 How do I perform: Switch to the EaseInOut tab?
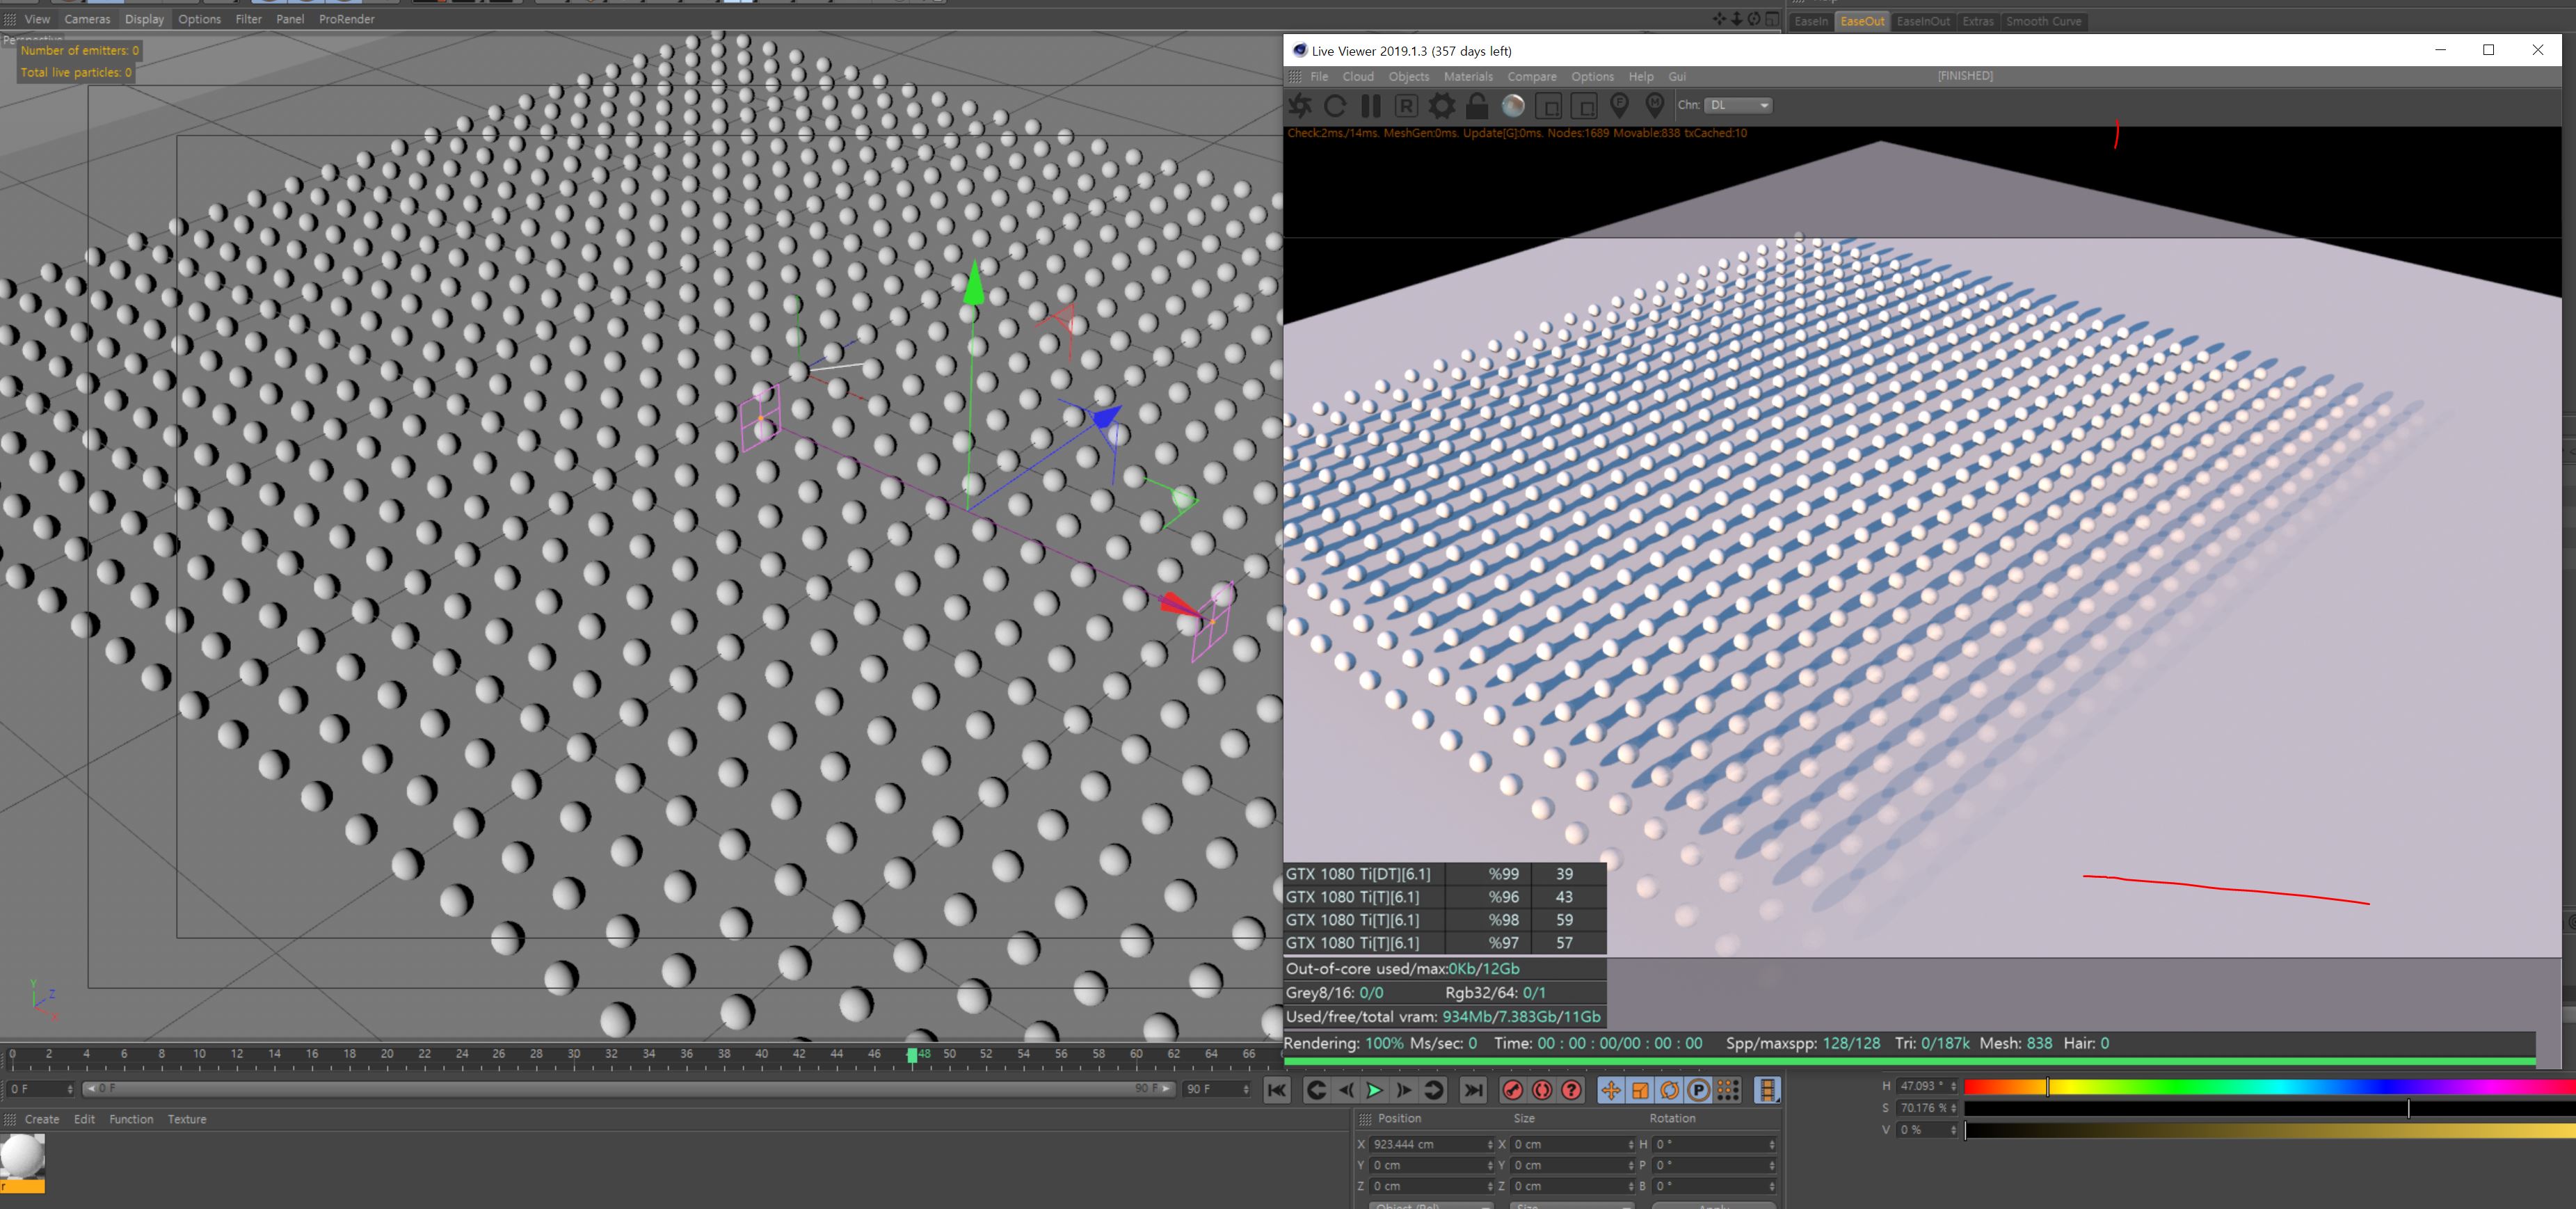1922,21
